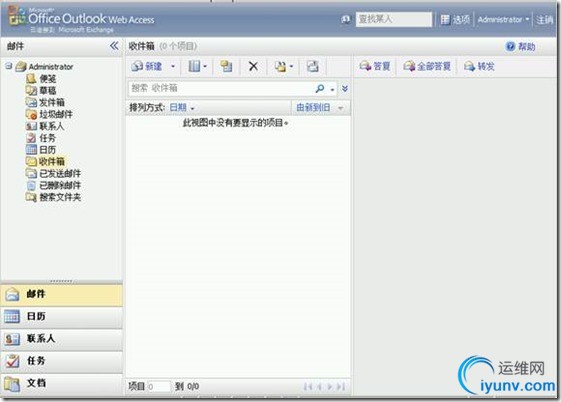Open the Sent Items folder (已发送邮件)

53,173
